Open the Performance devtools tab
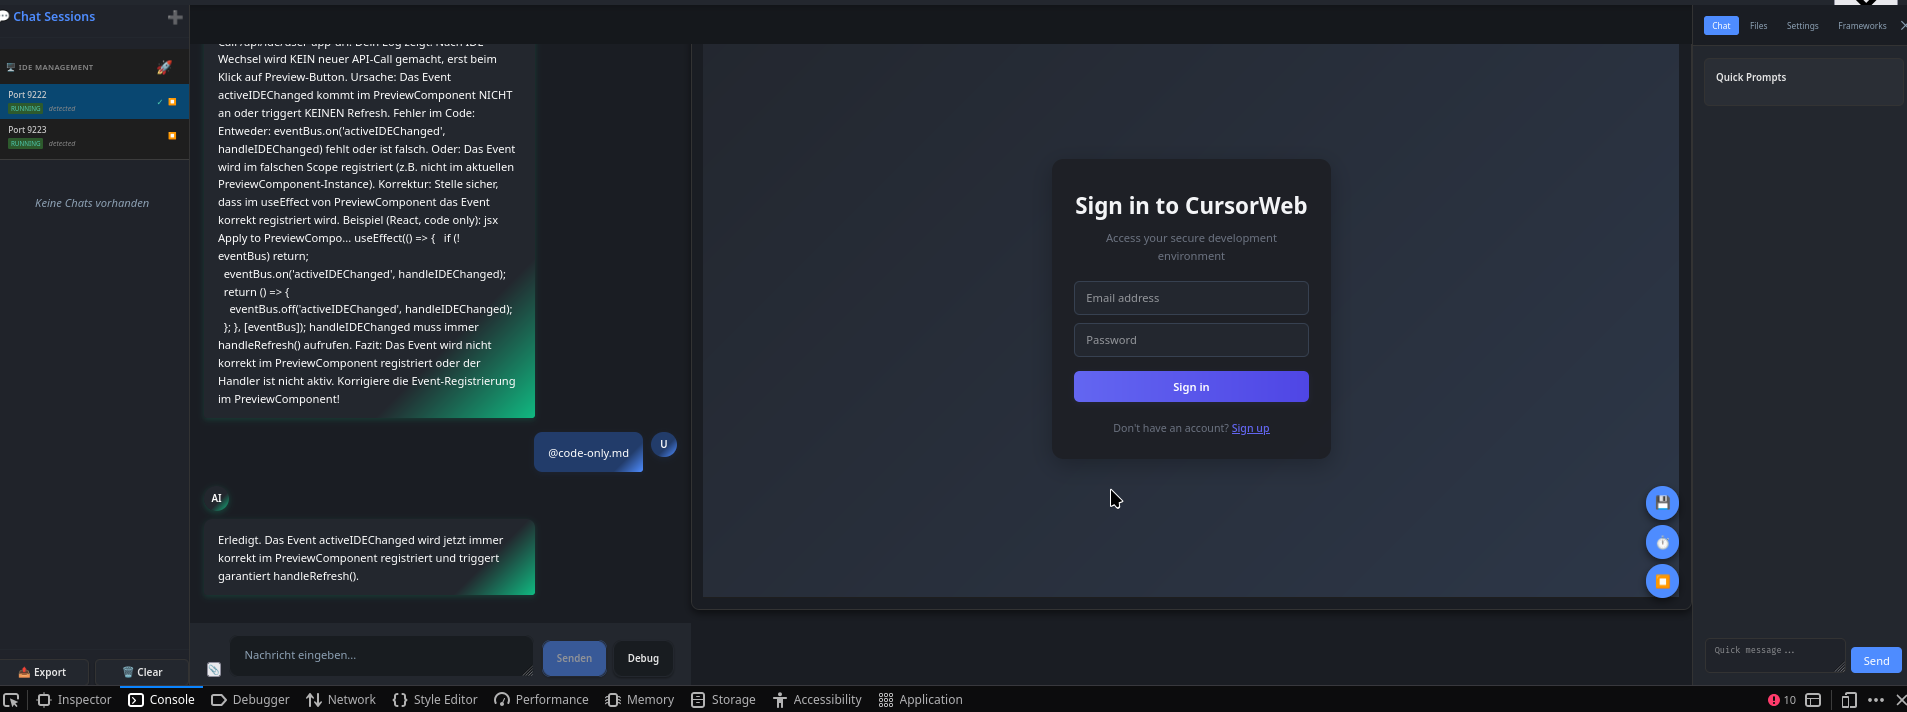 point(541,700)
